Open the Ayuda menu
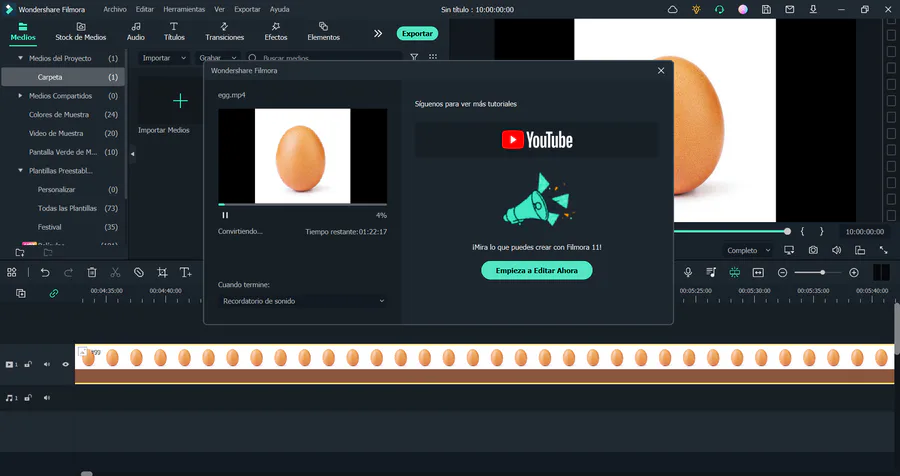The image size is (900, 476). [280, 9]
